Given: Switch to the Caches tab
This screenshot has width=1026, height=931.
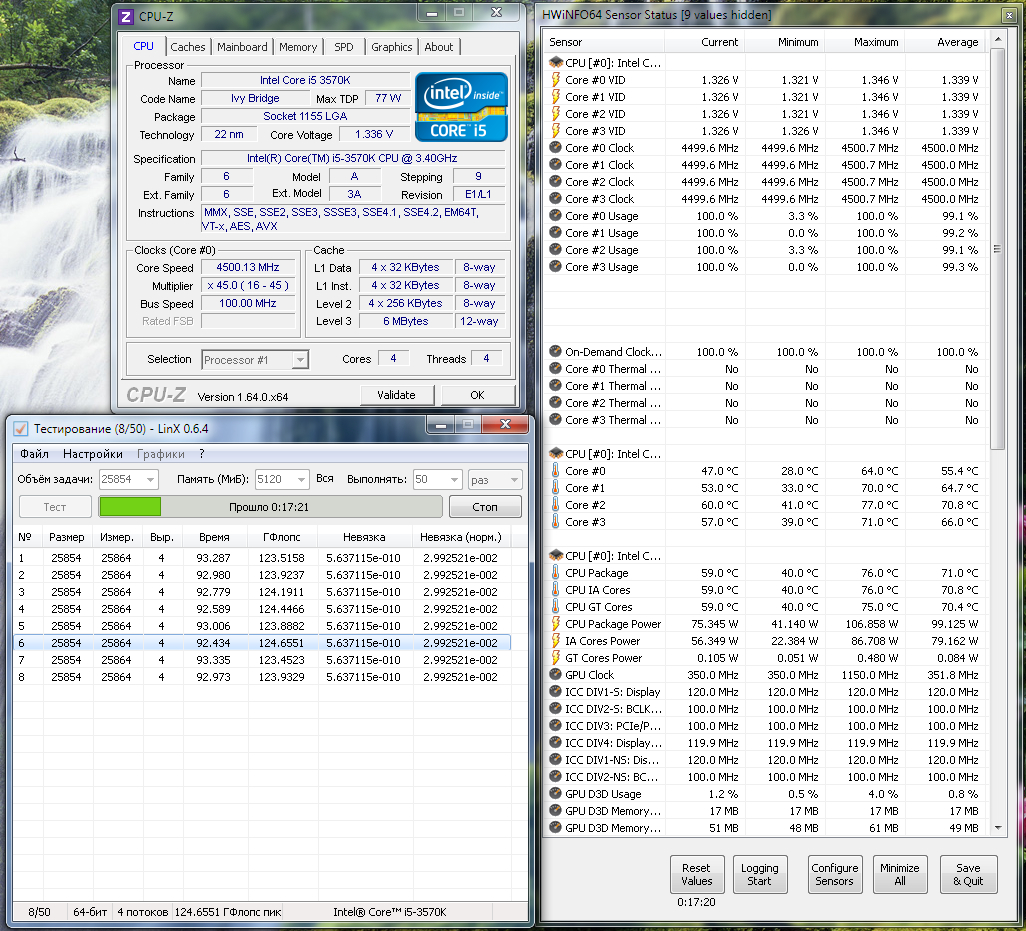Looking at the screenshot, I should pyautogui.click(x=188, y=47).
